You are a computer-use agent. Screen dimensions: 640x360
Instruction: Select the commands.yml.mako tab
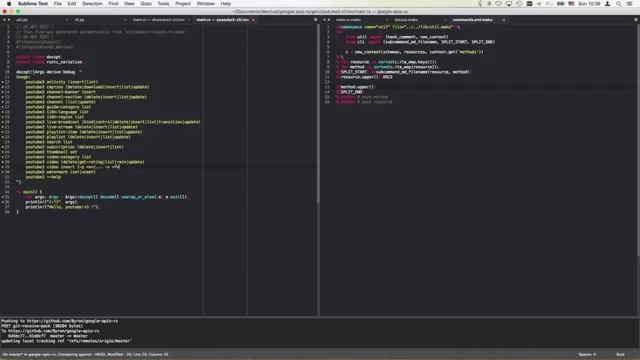pos(472,20)
